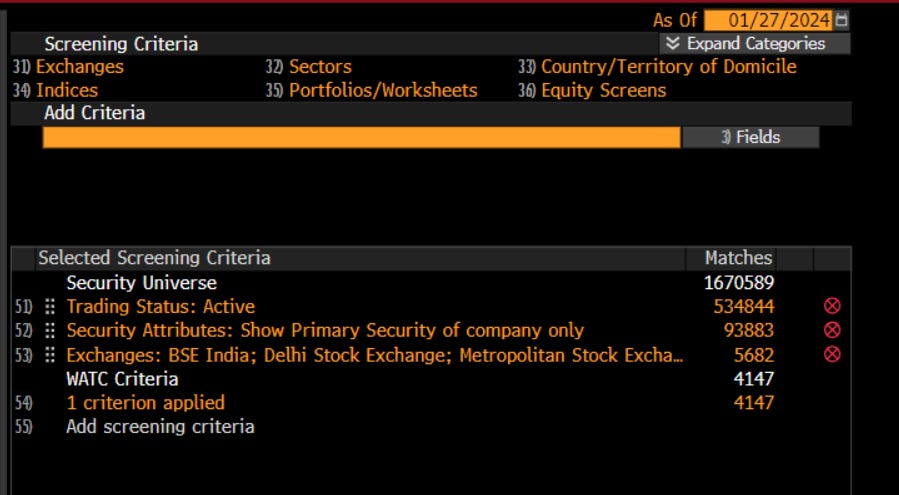Open the Sectors category
Viewport: 899px width, 495px height.
pyautogui.click(x=320, y=67)
